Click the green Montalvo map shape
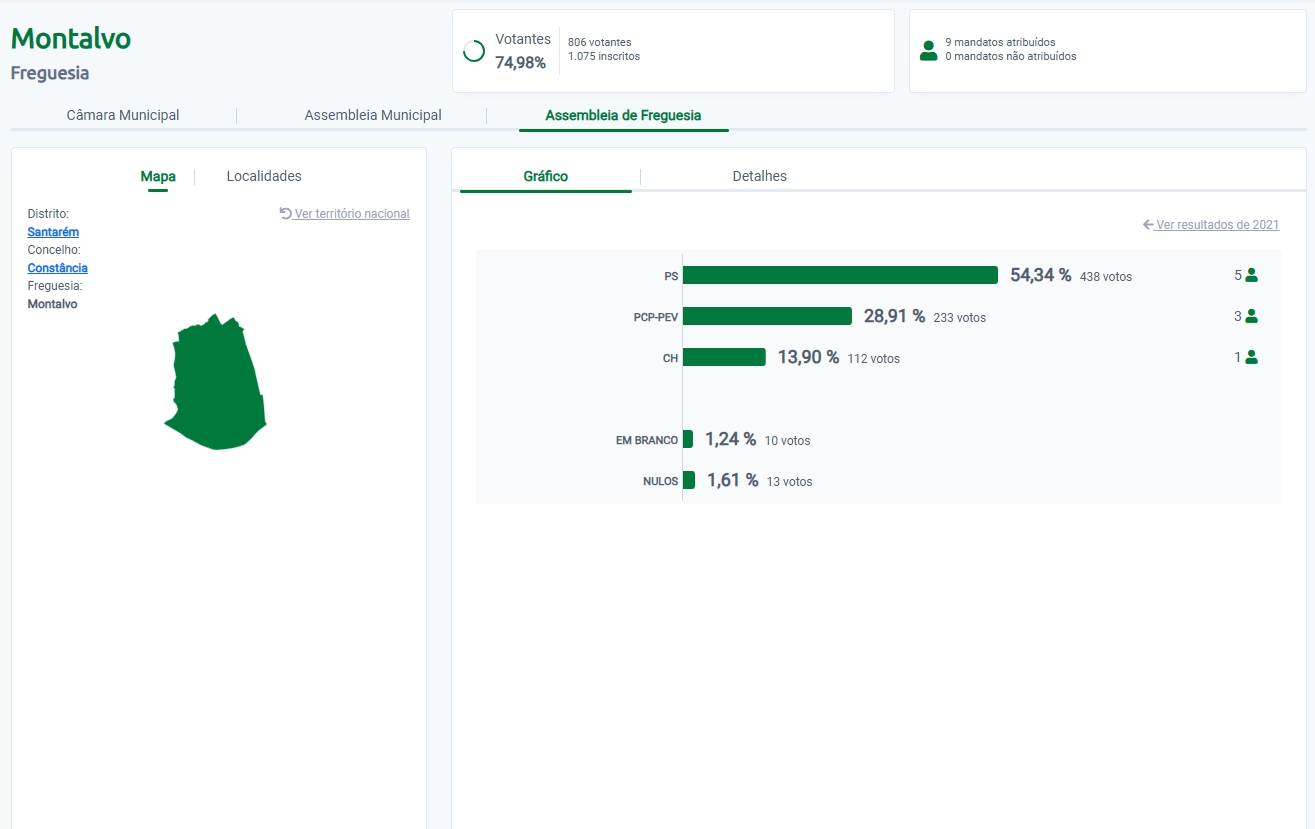The height and width of the screenshot is (829, 1315). tap(217, 385)
